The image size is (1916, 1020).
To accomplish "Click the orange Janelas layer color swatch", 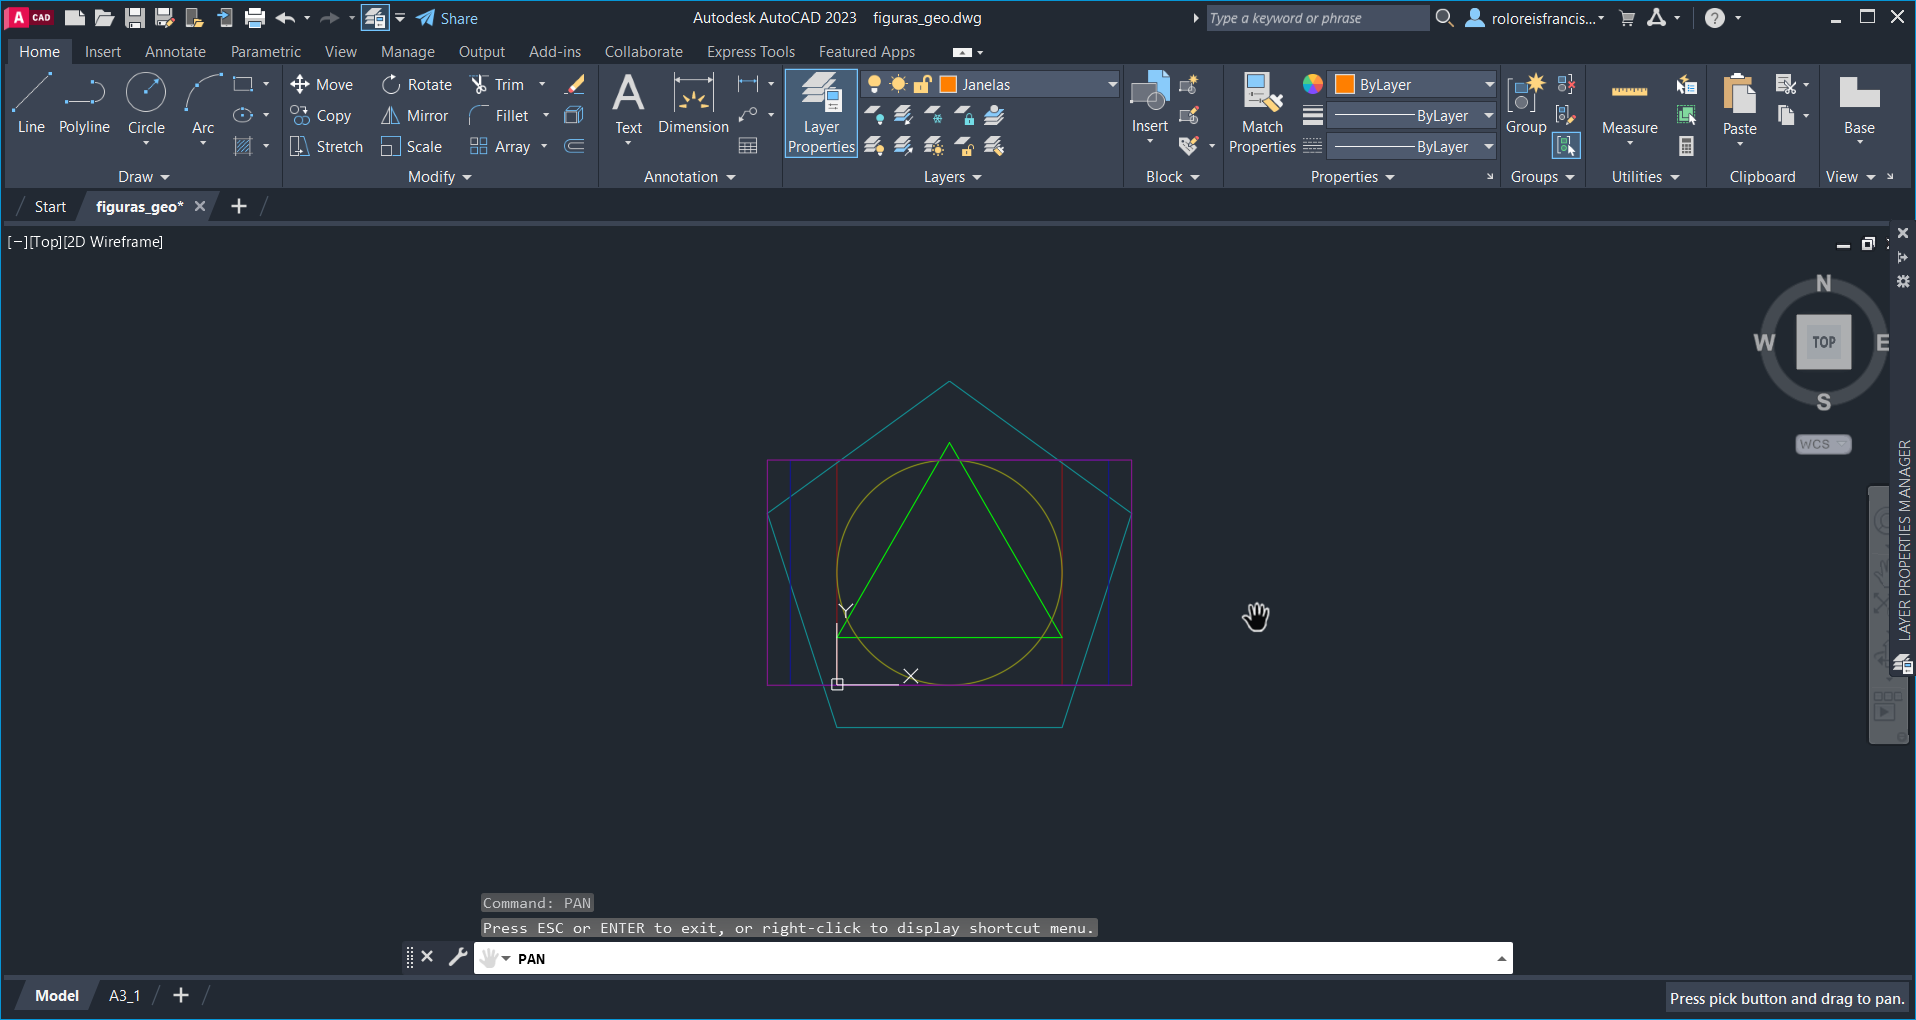I will [x=949, y=85].
